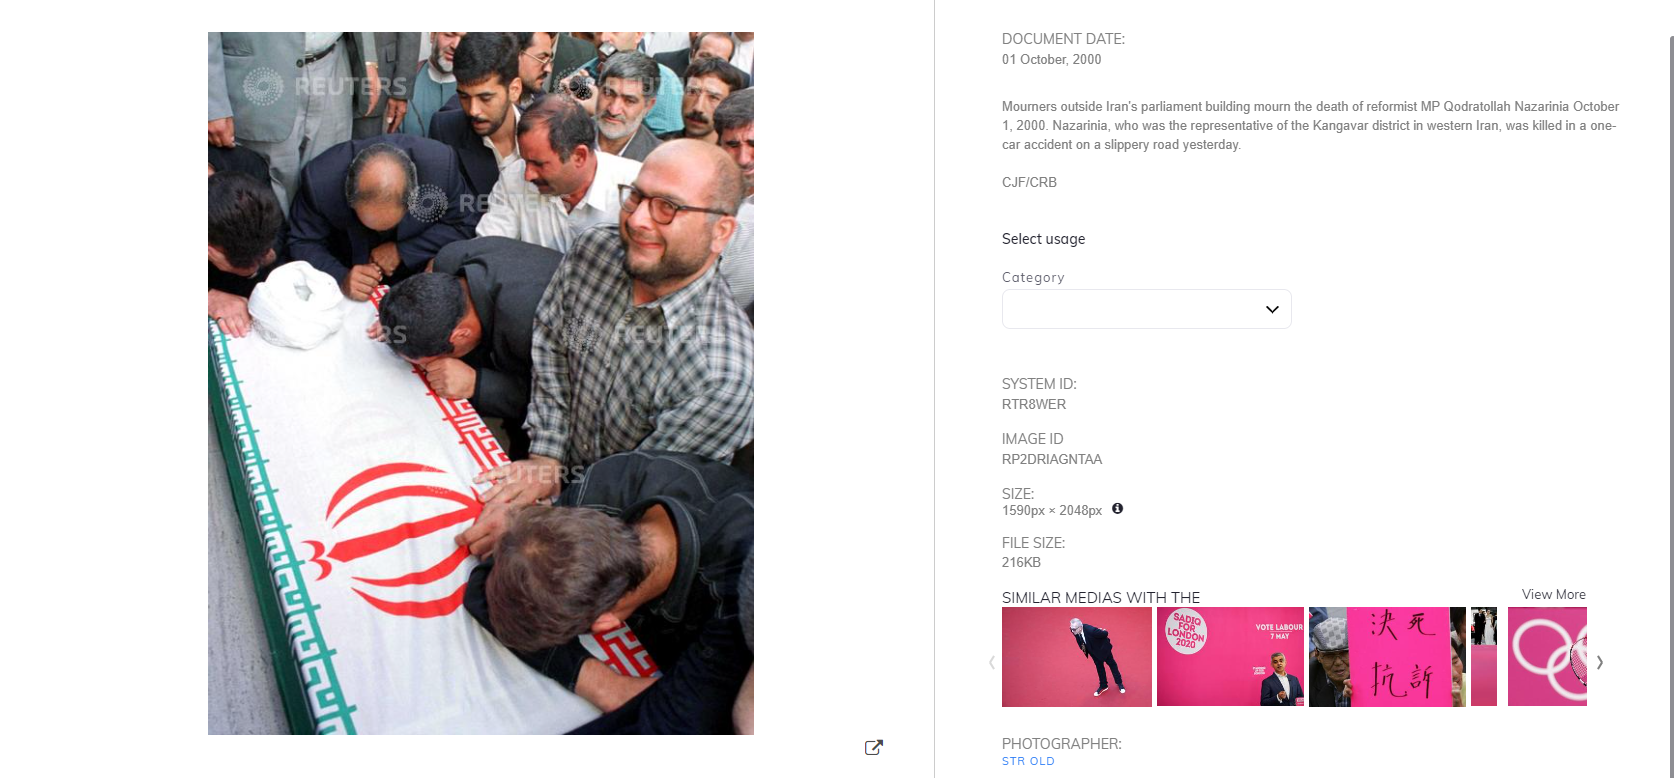
Task: Select Olympic rings thumbnail
Action: click(x=1547, y=657)
